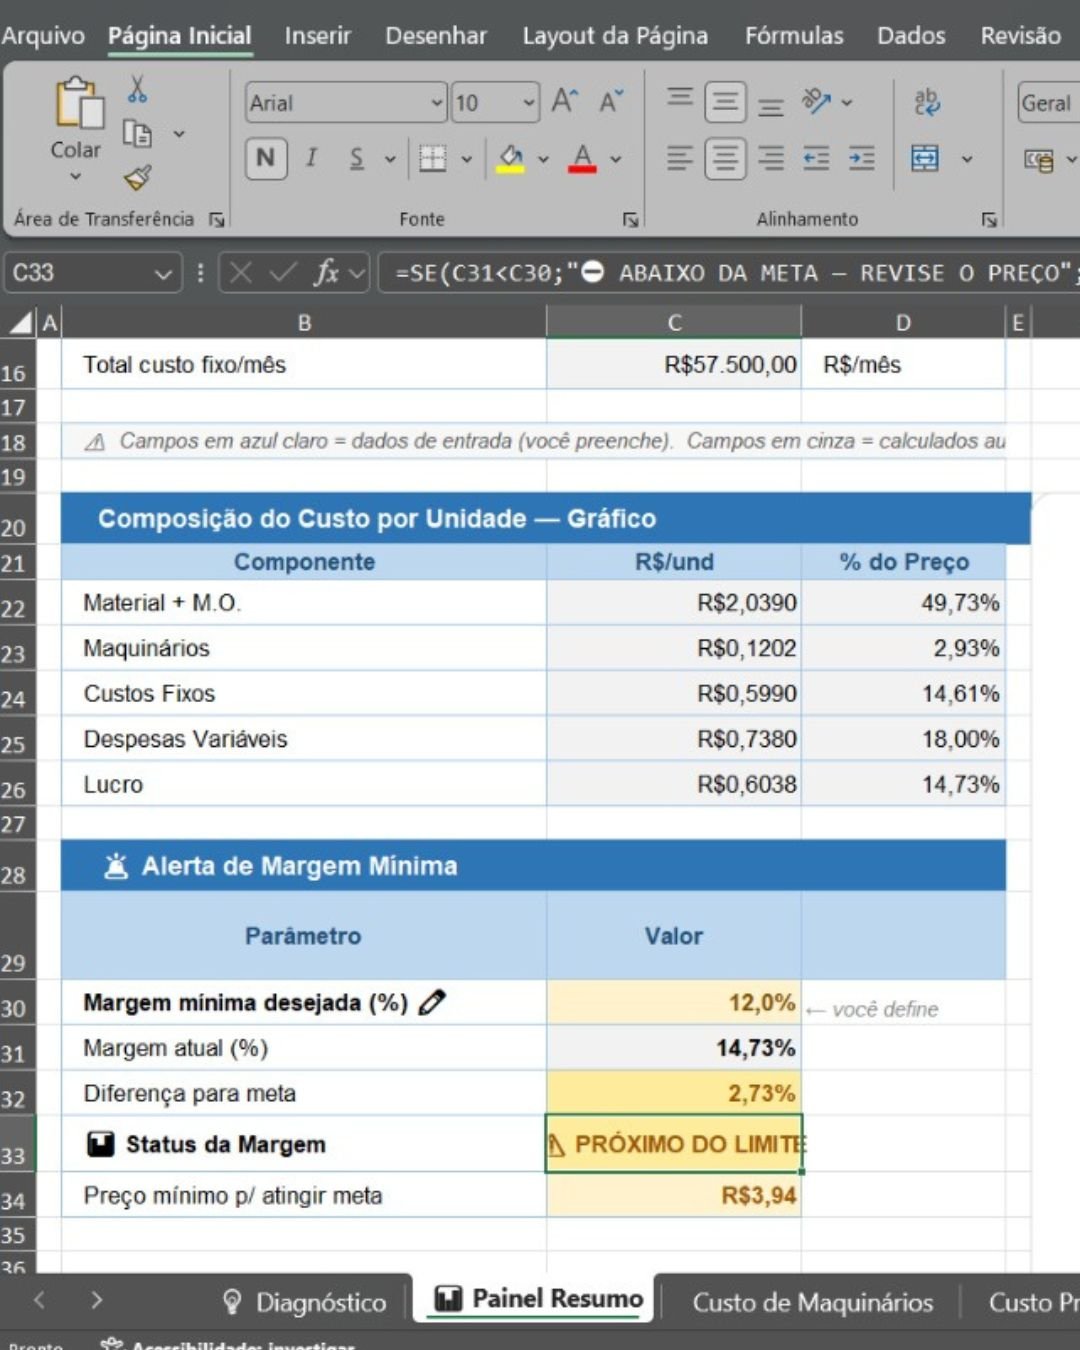Screen dimensions: 1080x1350
Task: Select row 30 header
Action: click(17, 1002)
